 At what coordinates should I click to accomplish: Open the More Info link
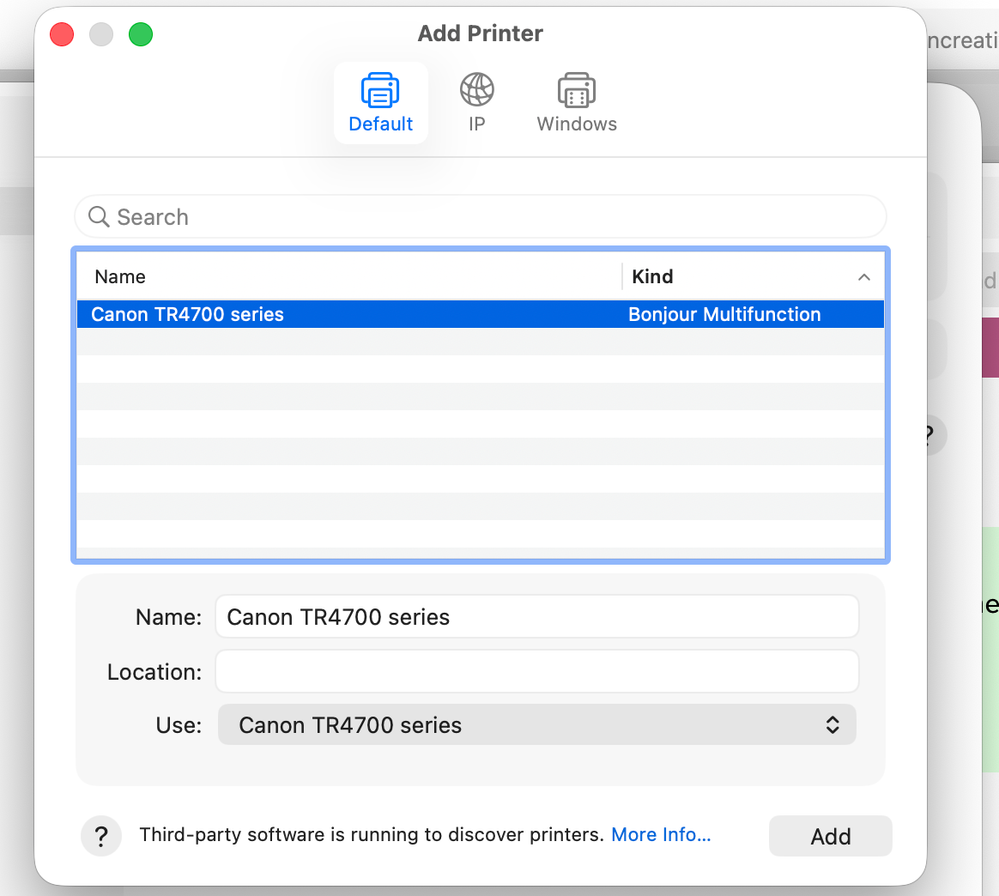[x=661, y=834]
